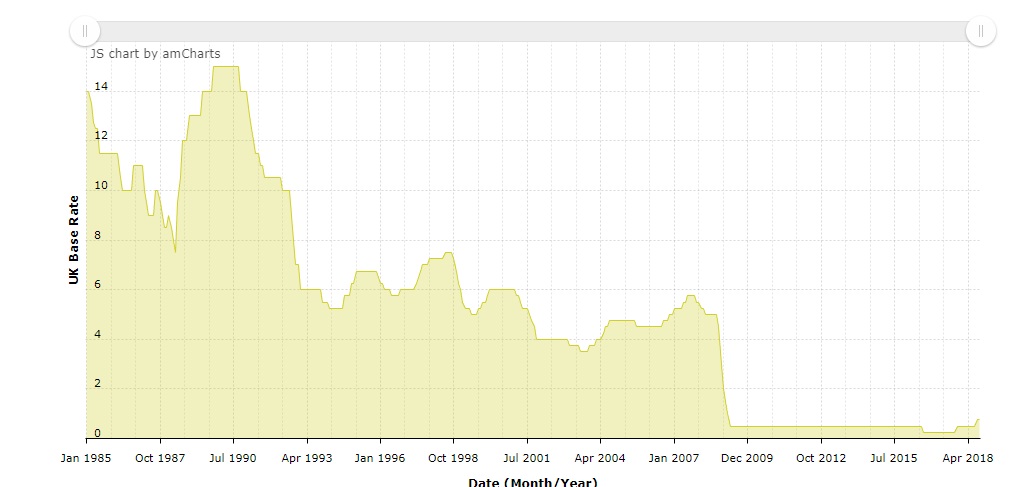Click the 'Apr 2004' date axis label

tap(600, 458)
